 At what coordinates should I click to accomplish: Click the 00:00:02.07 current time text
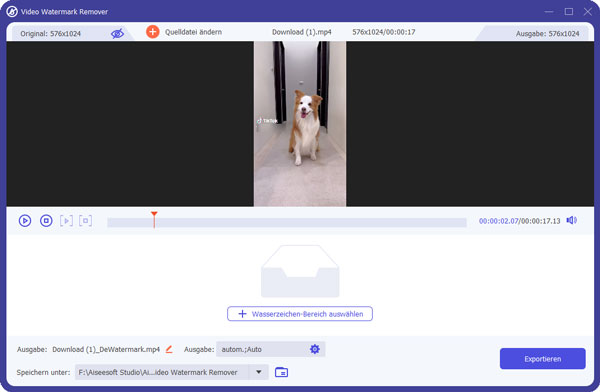tap(499, 221)
